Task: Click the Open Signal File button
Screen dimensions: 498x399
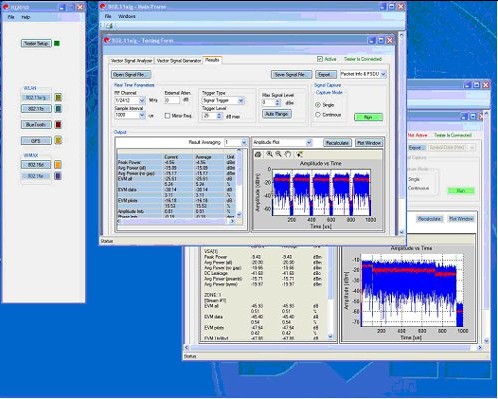Action: pos(131,75)
